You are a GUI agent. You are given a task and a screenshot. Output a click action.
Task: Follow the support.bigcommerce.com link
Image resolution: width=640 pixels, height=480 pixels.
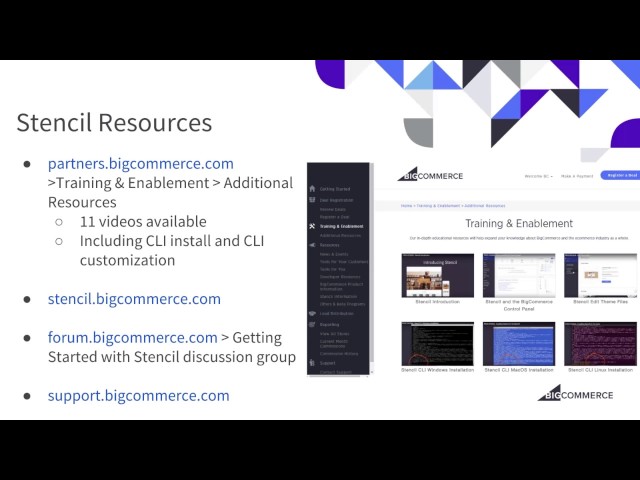click(x=139, y=396)
